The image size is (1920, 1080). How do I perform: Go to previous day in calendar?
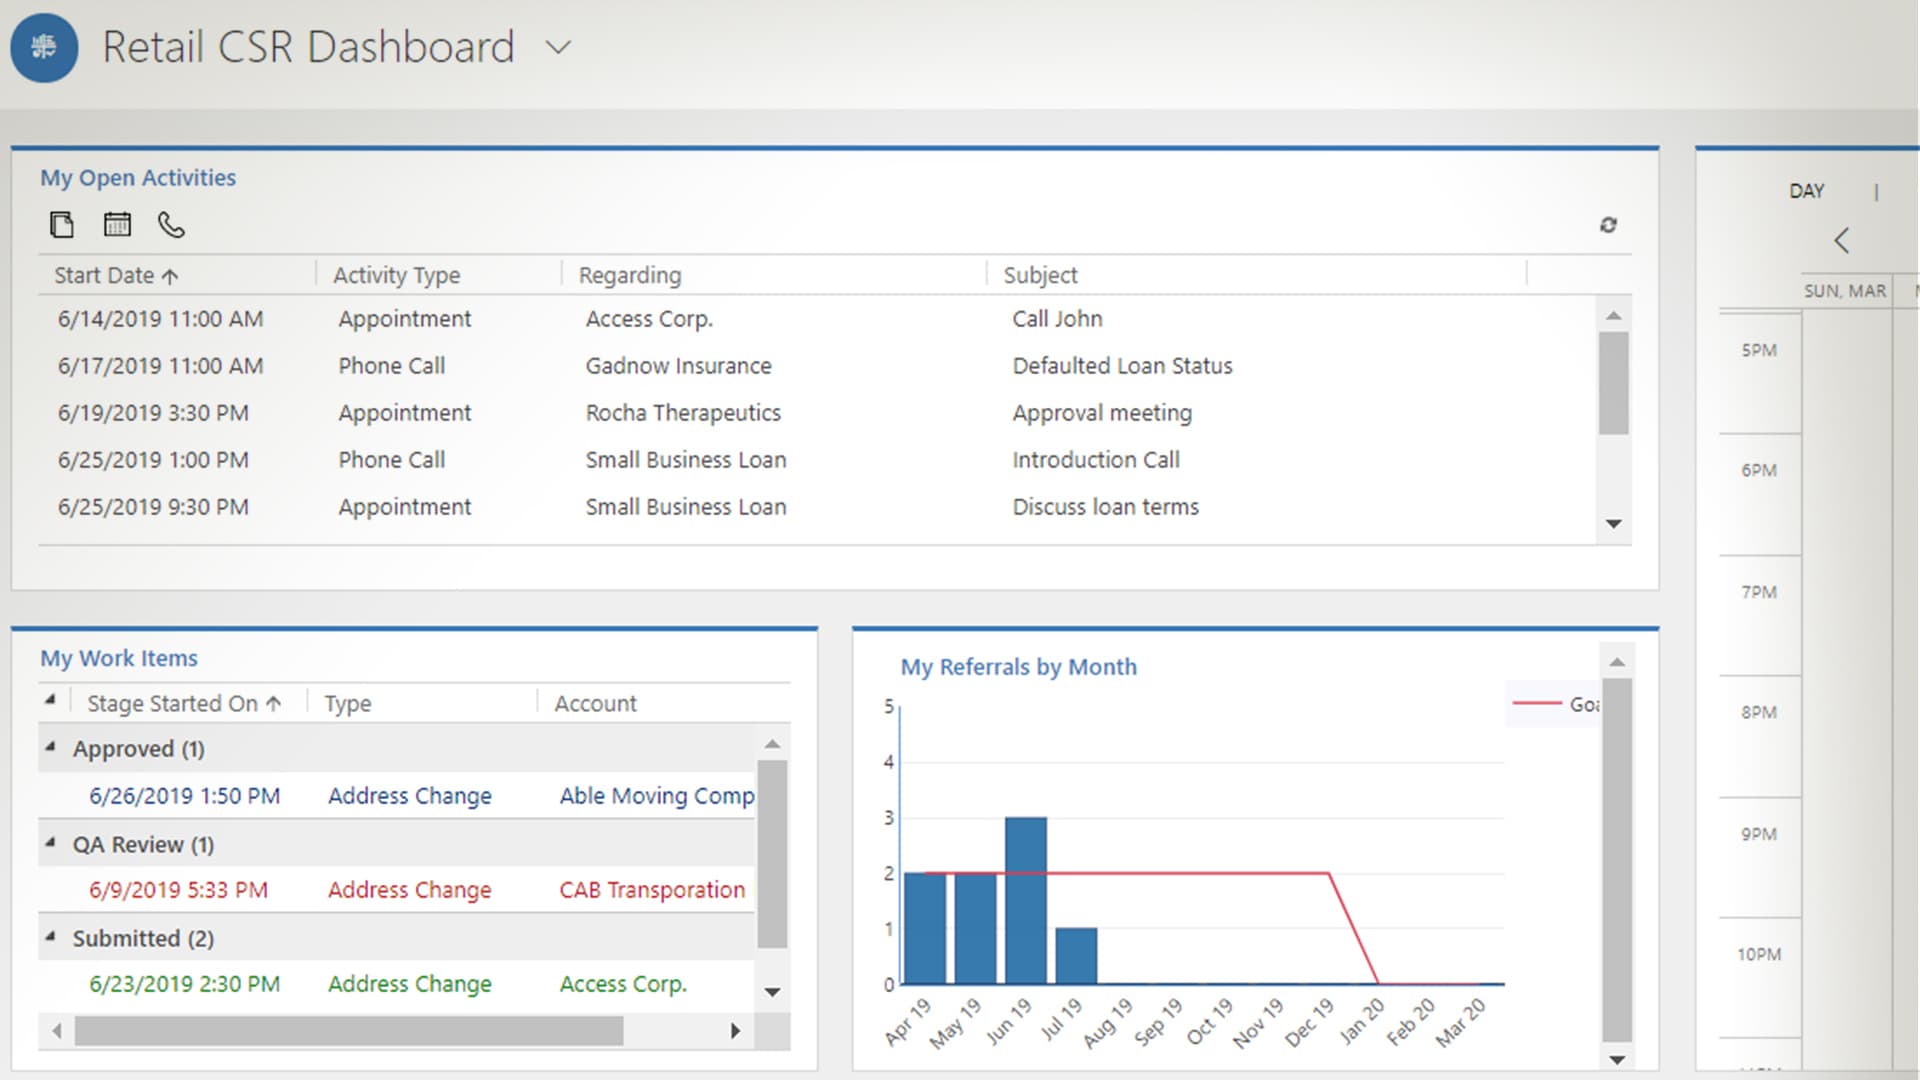point(1841,240)
